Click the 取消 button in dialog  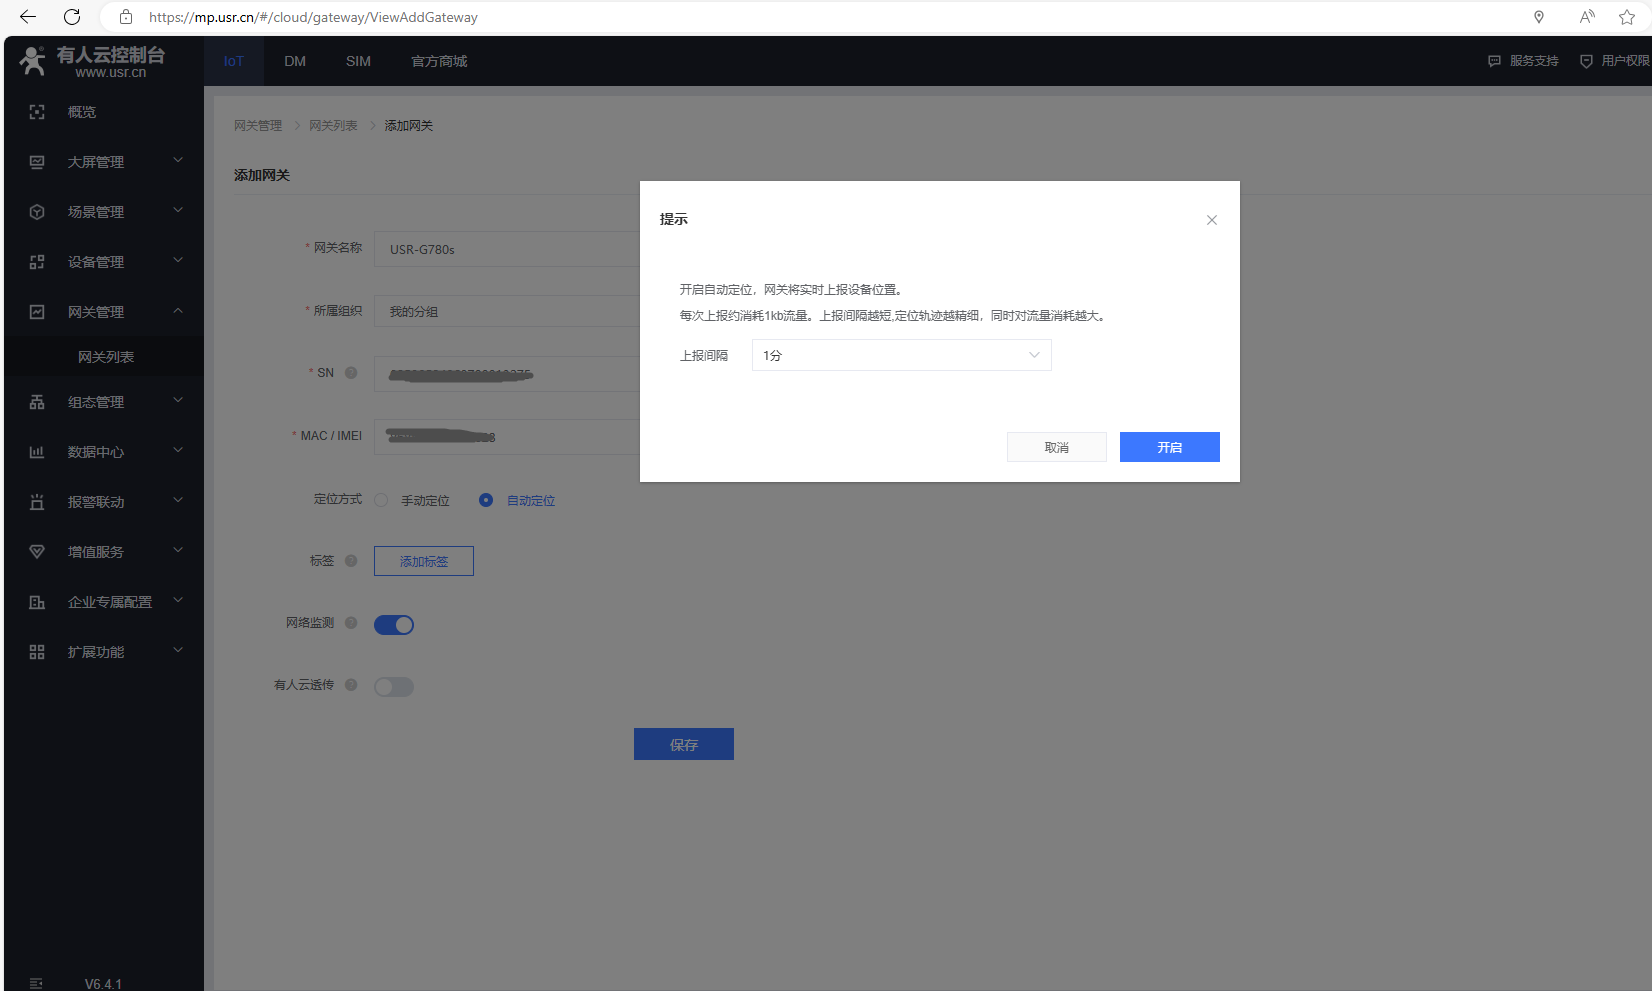pos(1056,447)
